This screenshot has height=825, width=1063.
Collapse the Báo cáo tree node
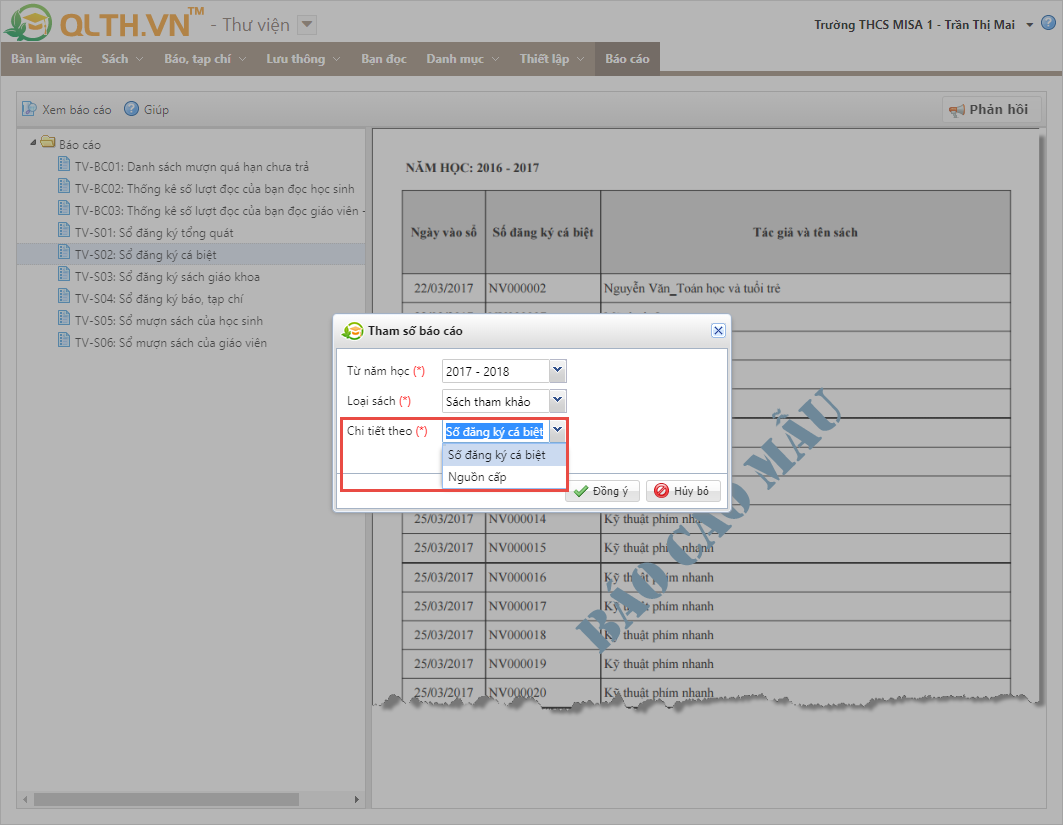tap(33, 142)
